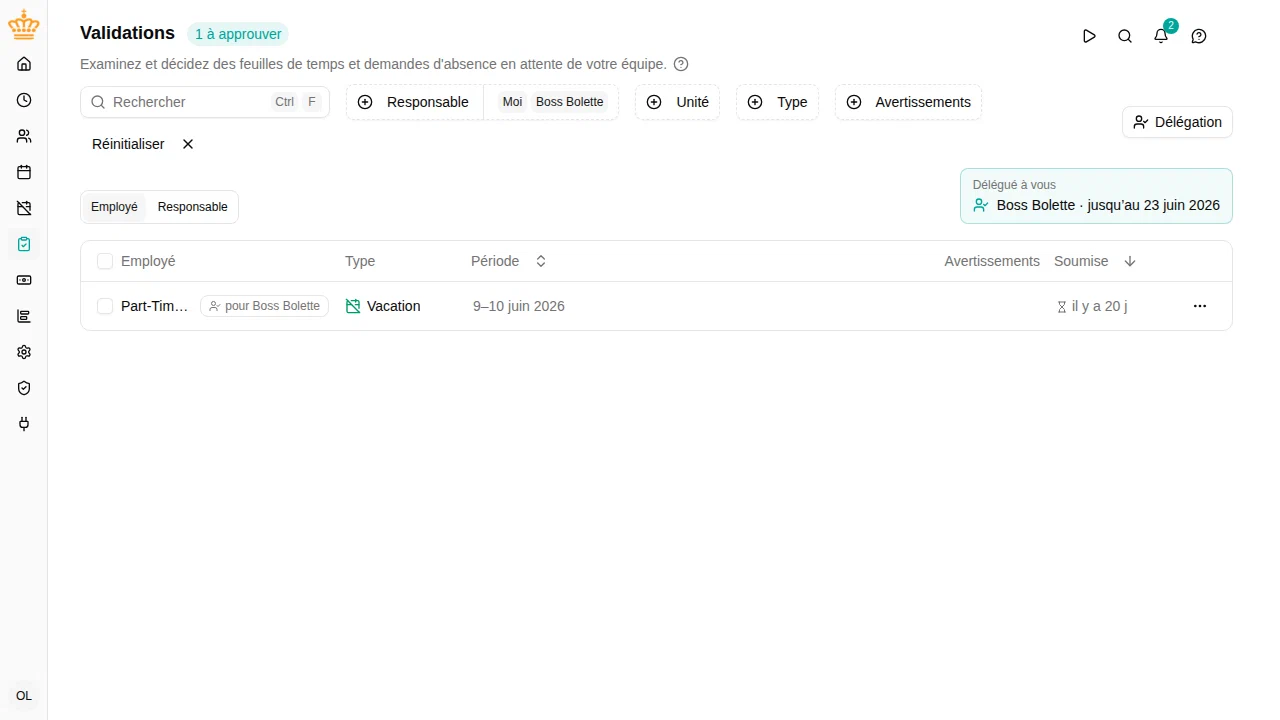The height and width of the screenshot is (720, 1280).
Task: Focus the Rechercher search field
Action: click(x=205, y=102)
